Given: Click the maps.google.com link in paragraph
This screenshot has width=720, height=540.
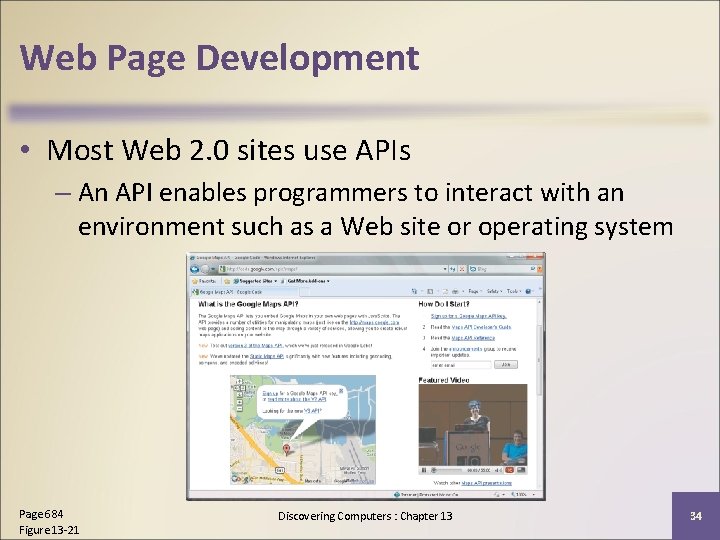Looking at the screenshot, I should point(374,322).
